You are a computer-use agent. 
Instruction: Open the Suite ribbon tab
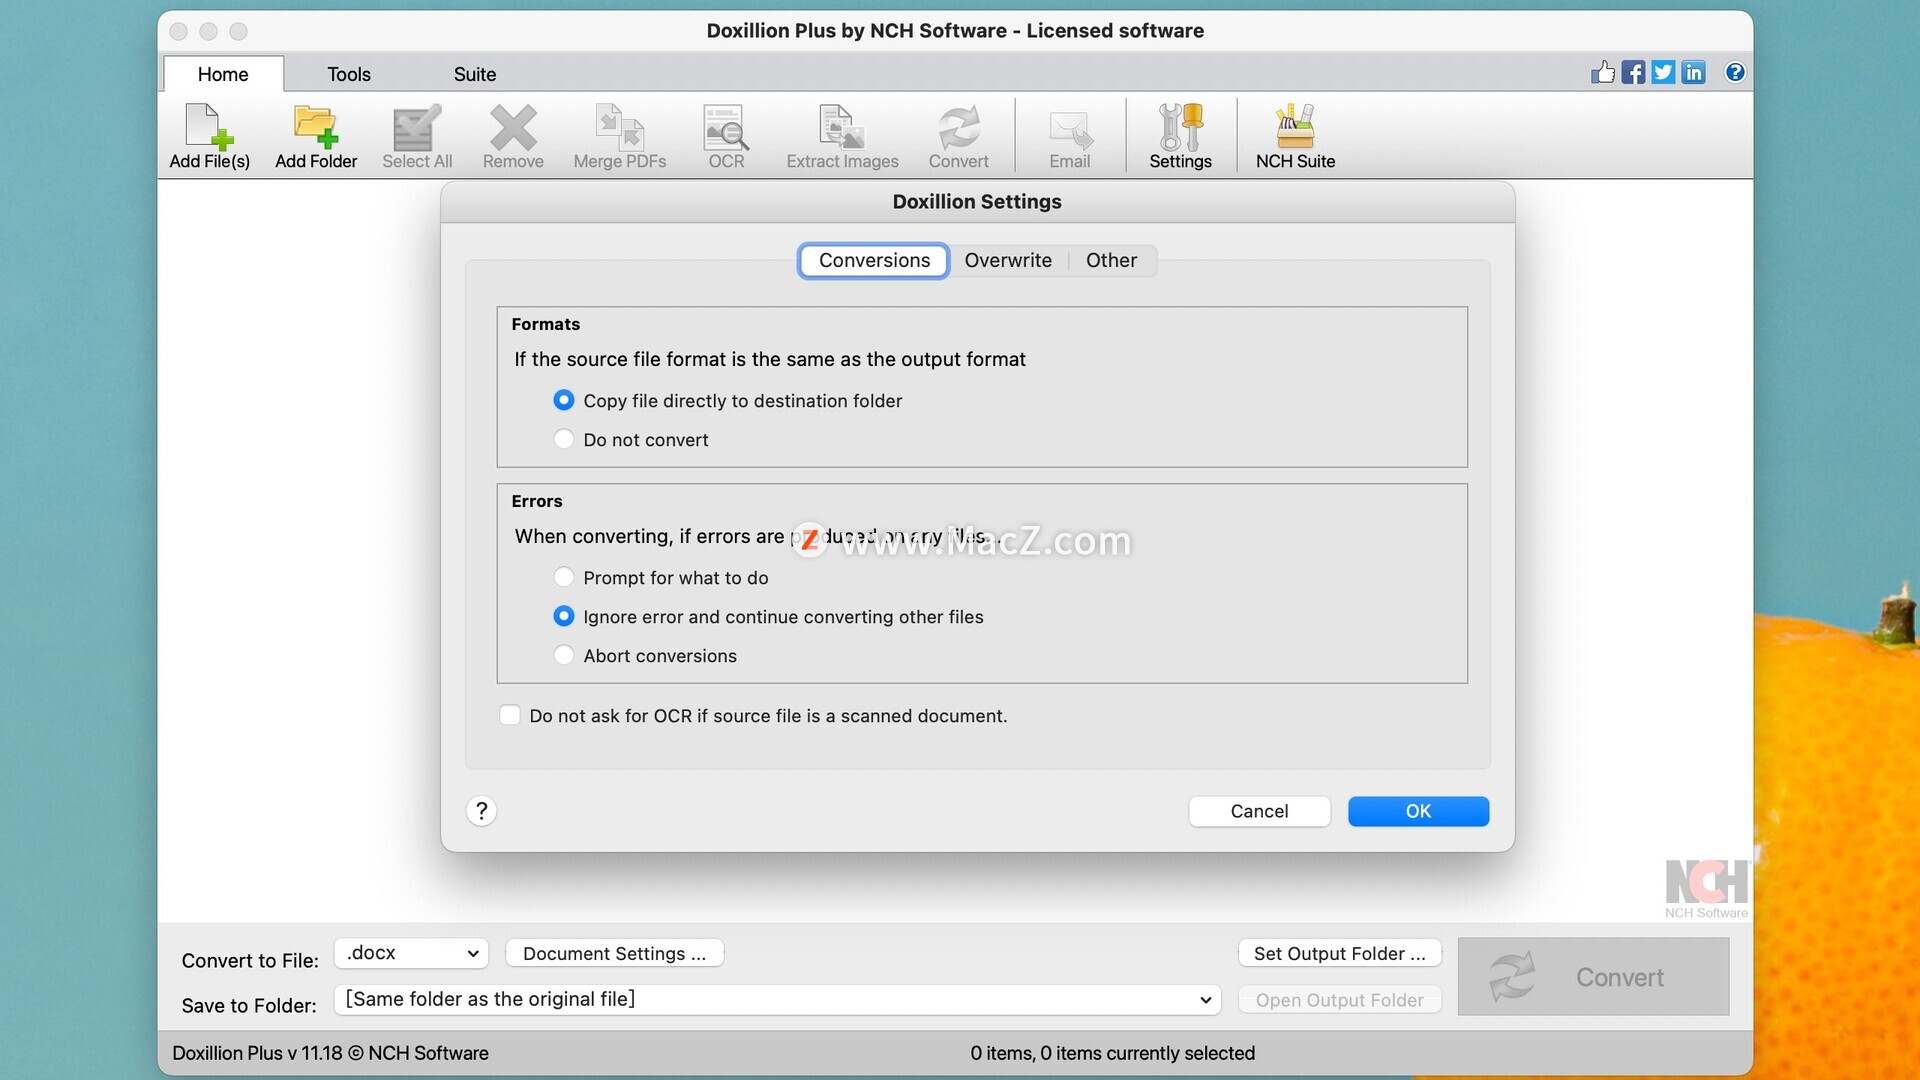475,74
